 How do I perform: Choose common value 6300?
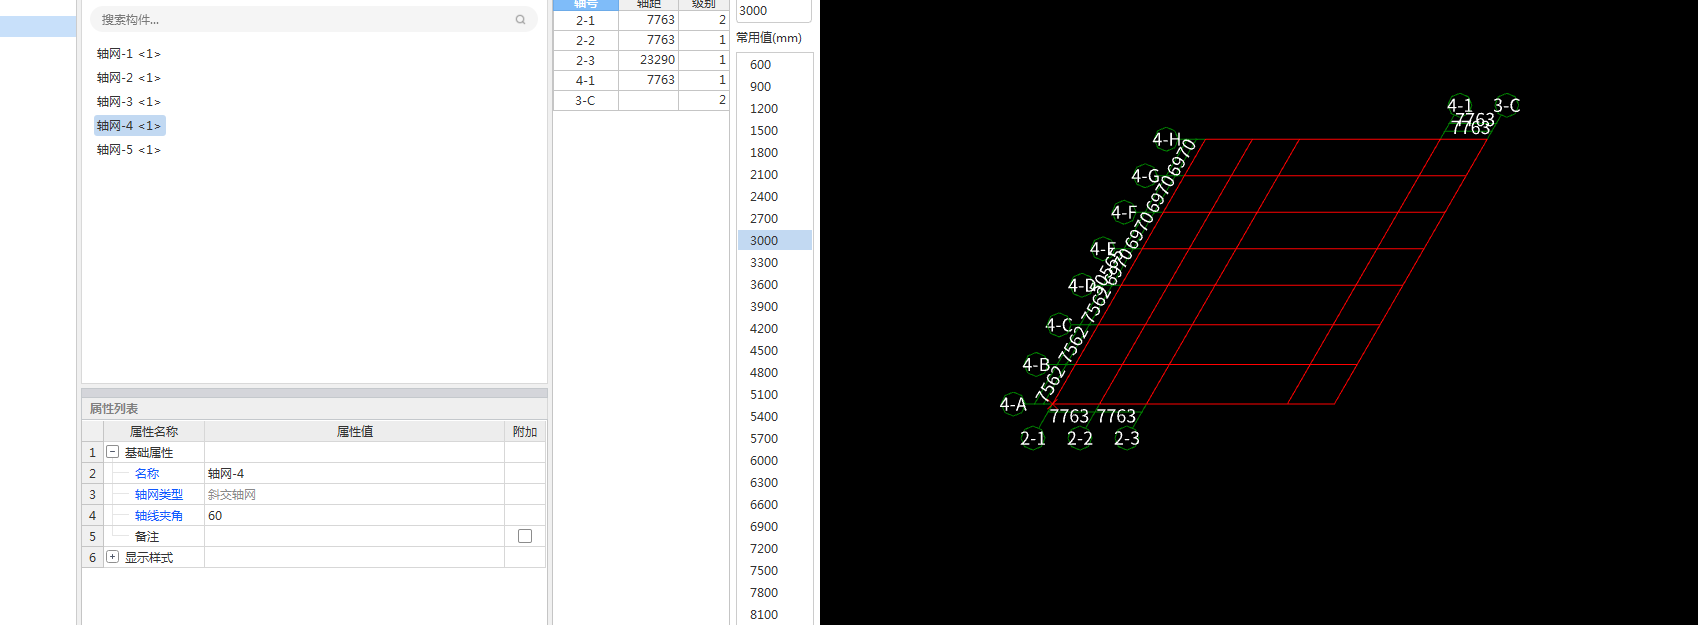(774, 483)
